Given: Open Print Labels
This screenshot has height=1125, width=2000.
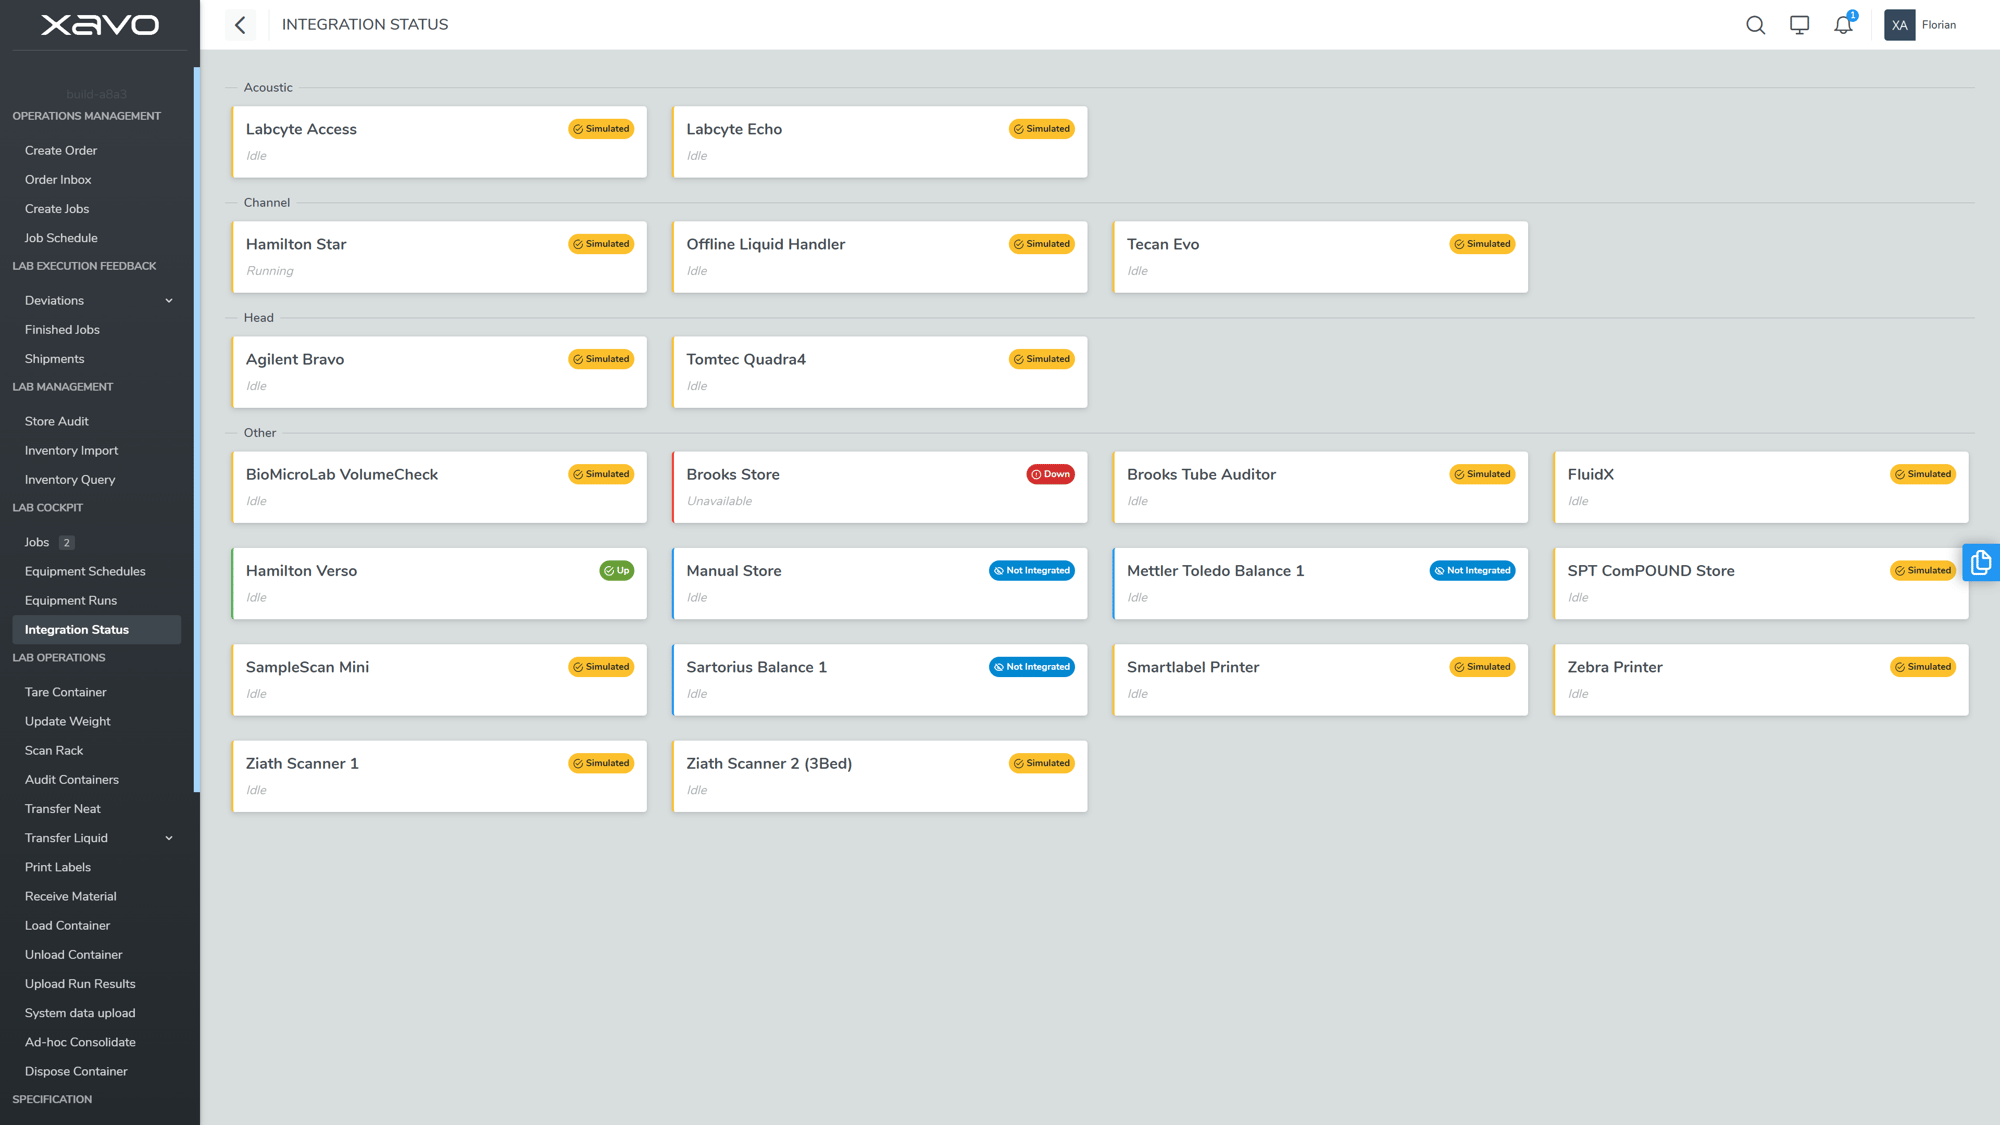Looking at the screenshot, I should (58, 868).
